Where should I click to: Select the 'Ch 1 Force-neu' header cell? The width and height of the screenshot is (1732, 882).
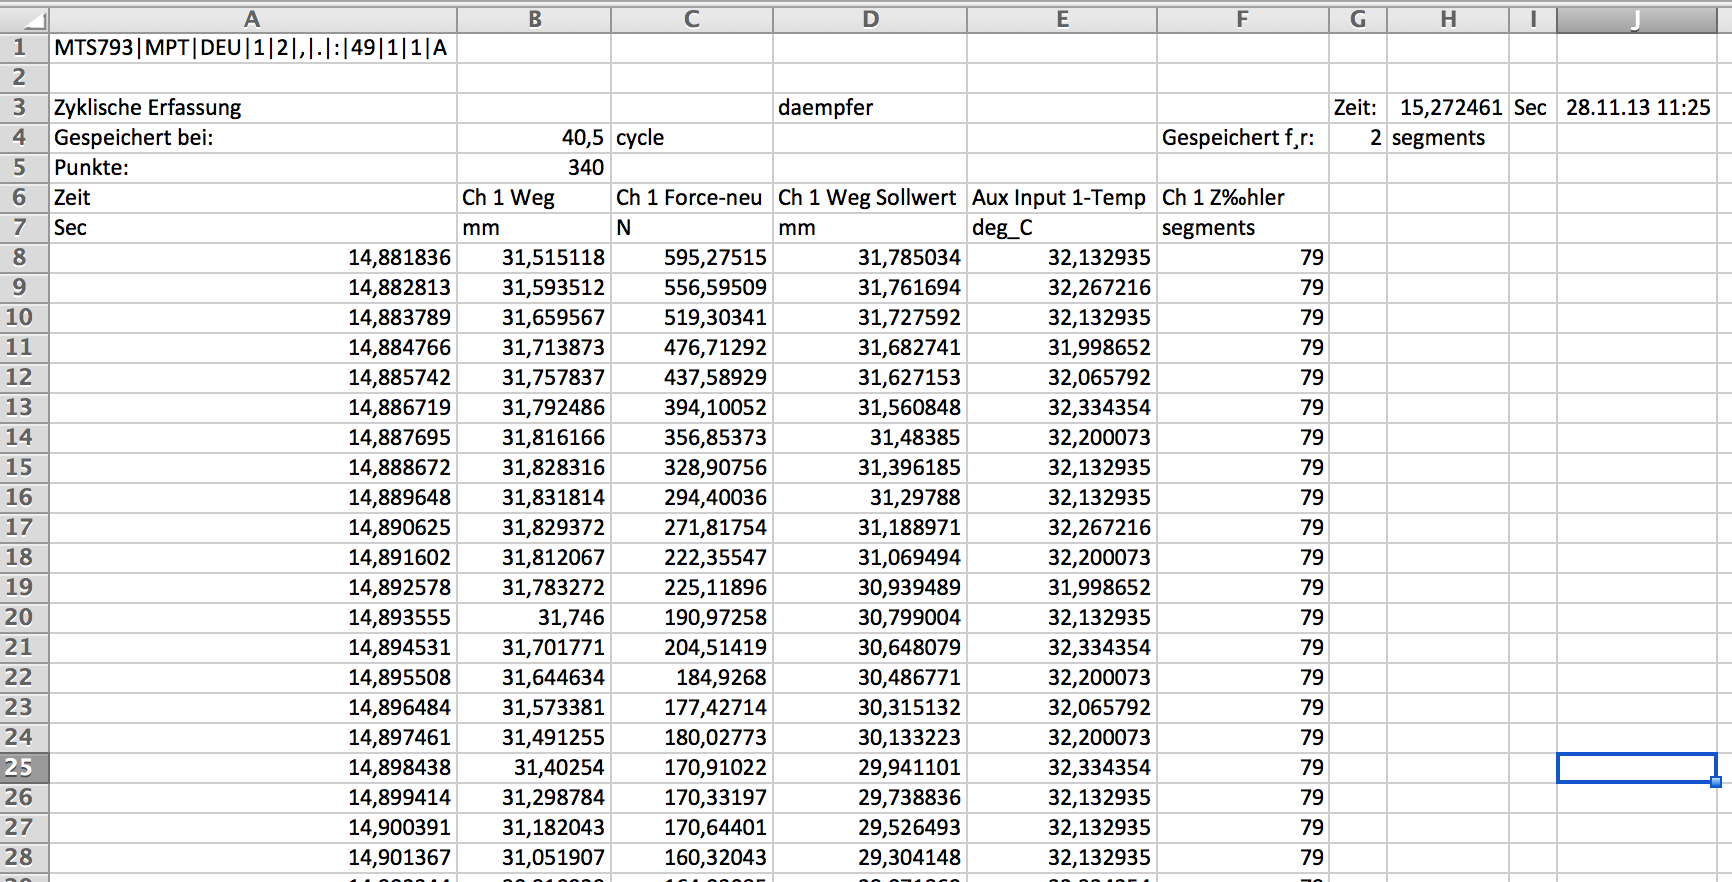point(689,198)
